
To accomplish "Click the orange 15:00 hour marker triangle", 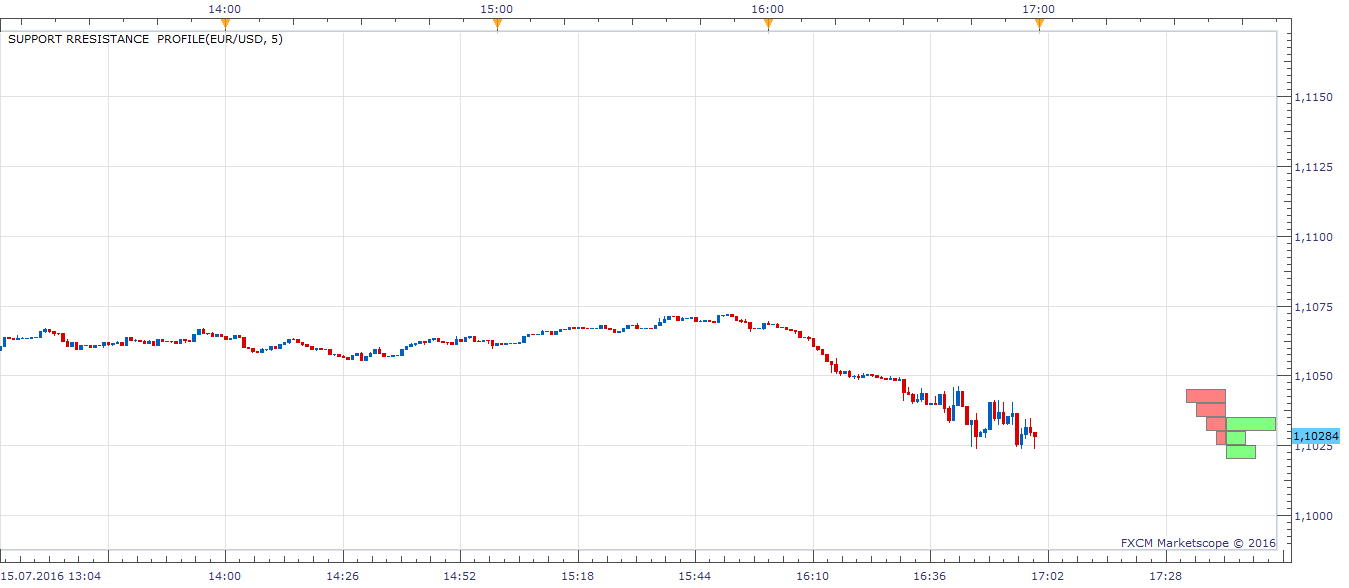I will (x=496, y=25).
